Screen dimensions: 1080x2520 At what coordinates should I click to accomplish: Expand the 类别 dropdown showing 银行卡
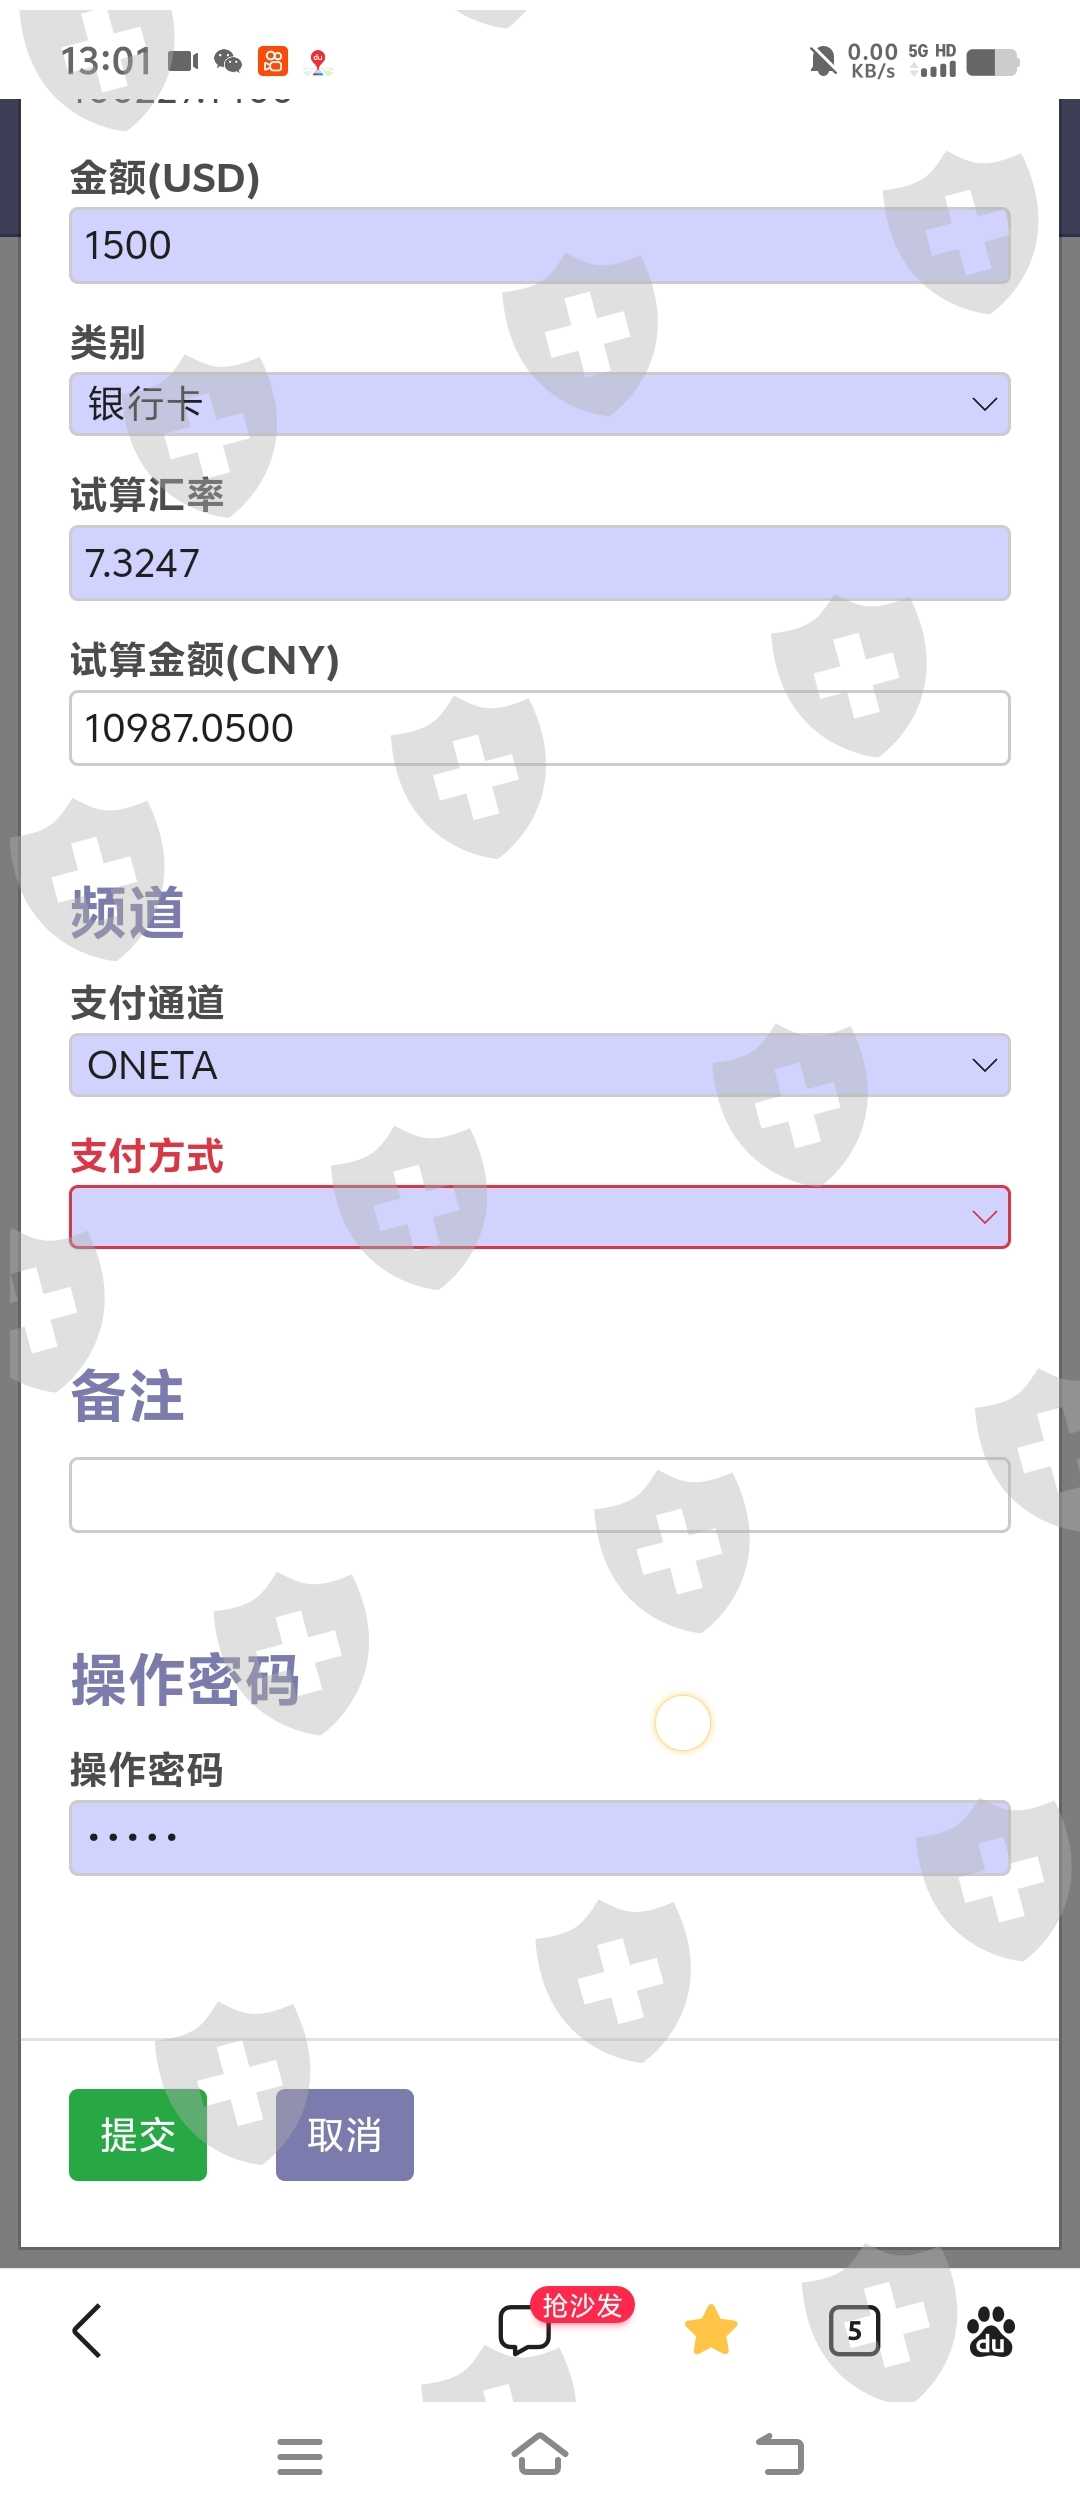click(540, 404)
